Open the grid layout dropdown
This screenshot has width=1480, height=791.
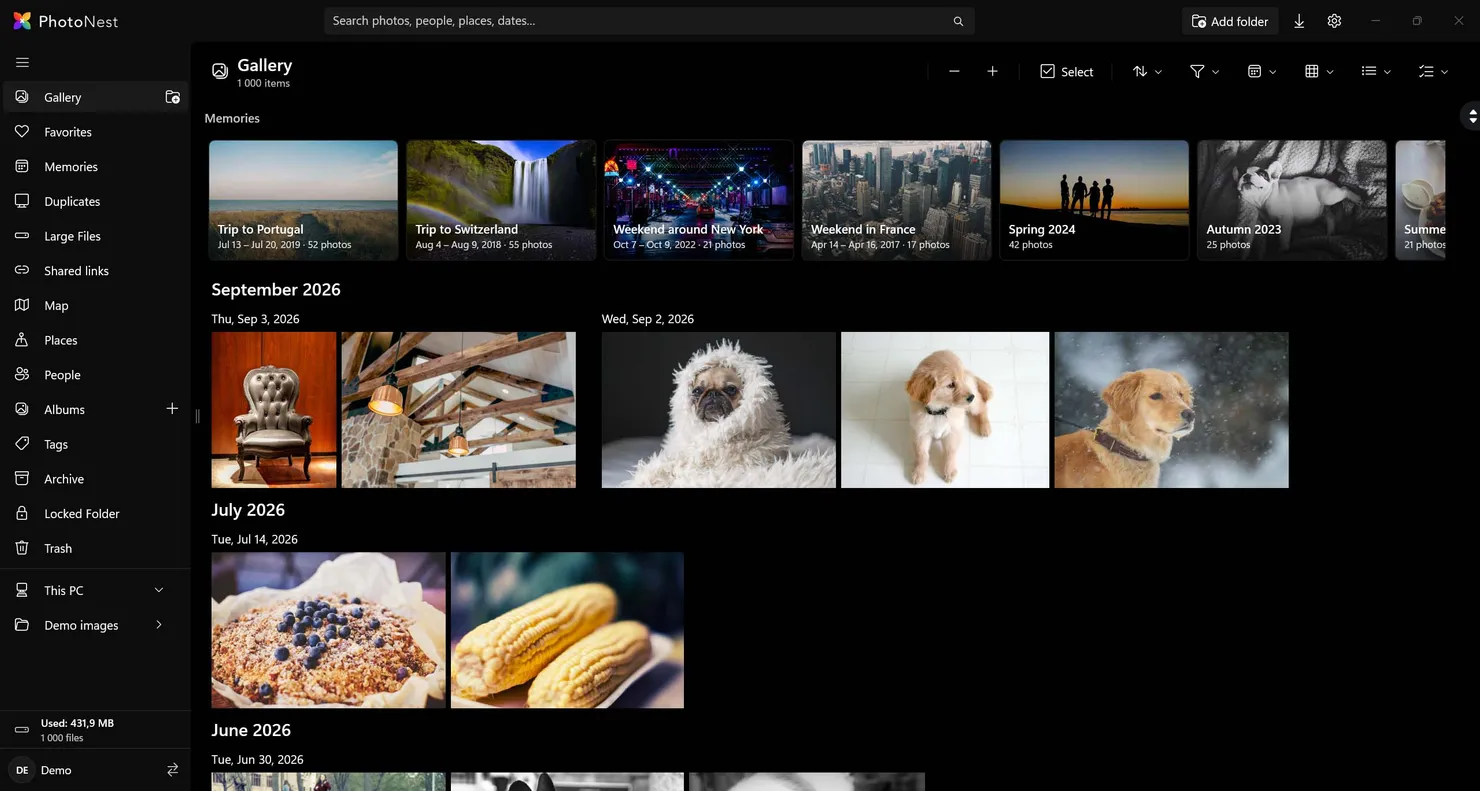pos(1319,71)
